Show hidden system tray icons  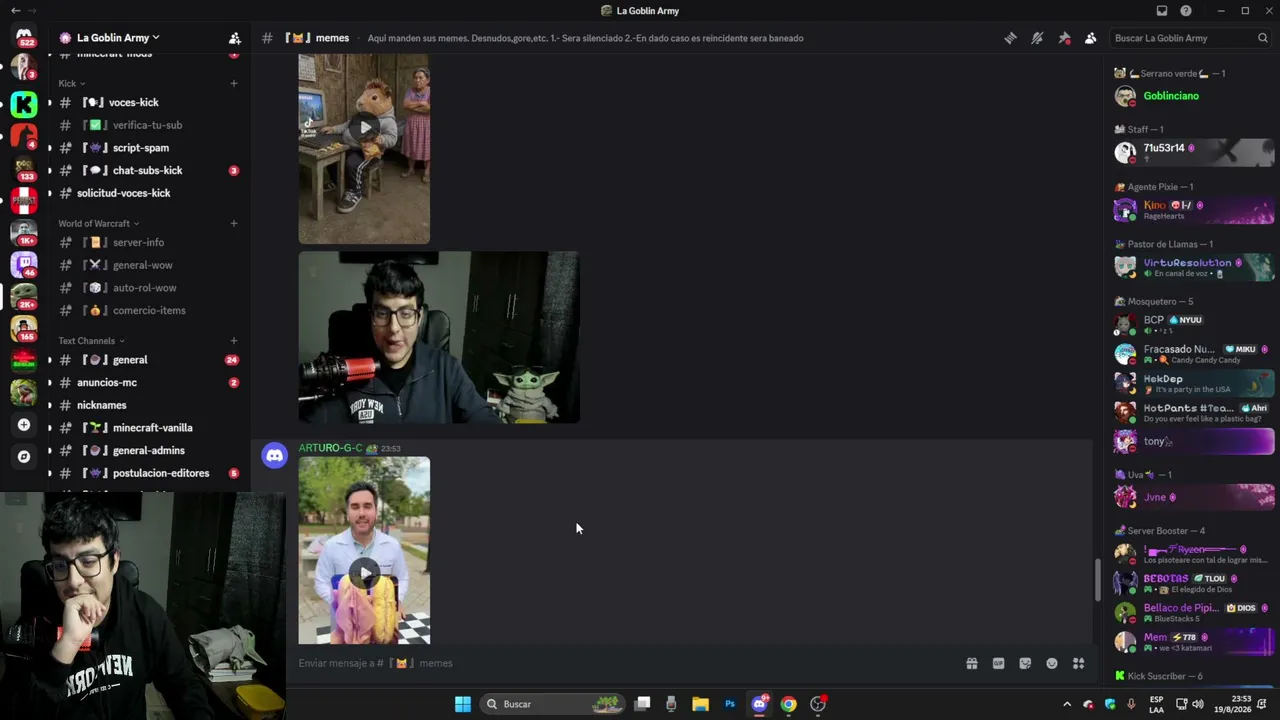[1066, 704]
